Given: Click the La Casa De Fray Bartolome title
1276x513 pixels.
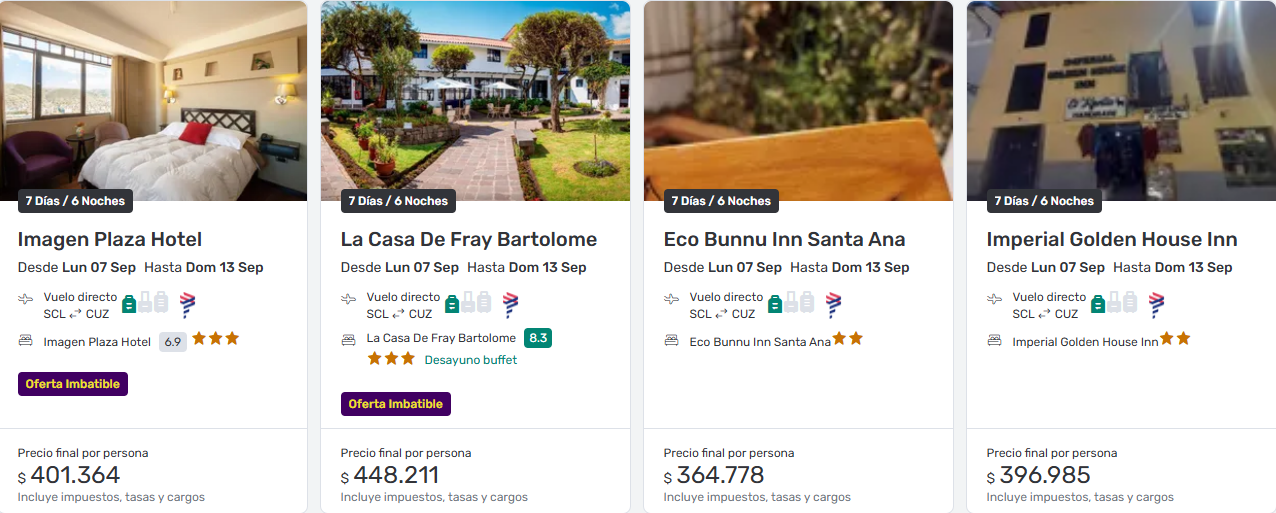Looking at the screenshot, I should pyautogui.click(x=469, y=240).
